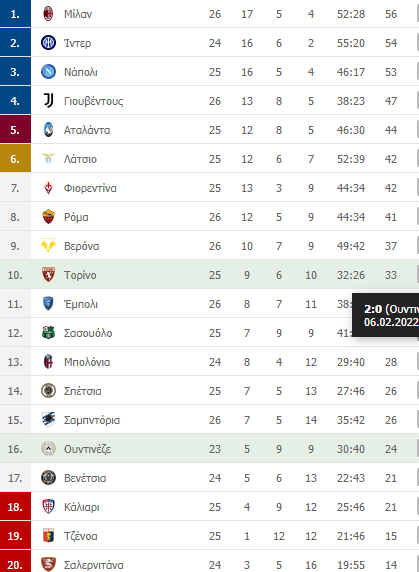Click the Inter club crest icon

48,43
